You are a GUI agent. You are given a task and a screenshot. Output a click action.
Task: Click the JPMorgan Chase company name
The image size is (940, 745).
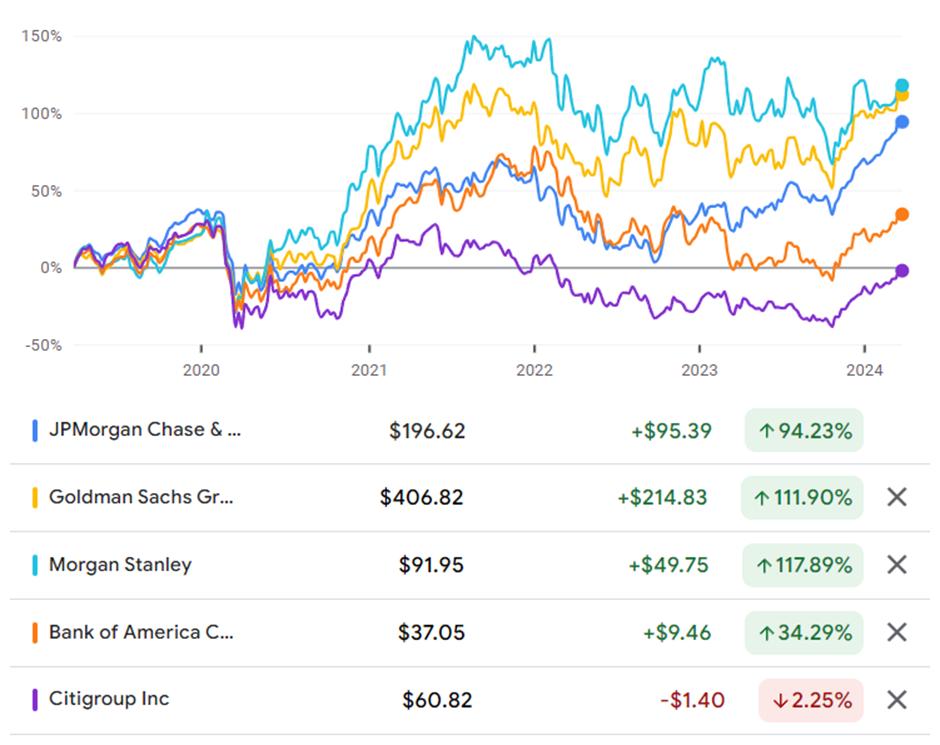click(145, 430)
